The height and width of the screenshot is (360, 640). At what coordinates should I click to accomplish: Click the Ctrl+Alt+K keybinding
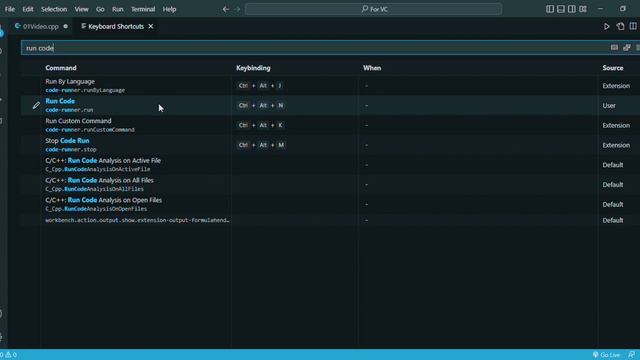[x=260, y=125]
